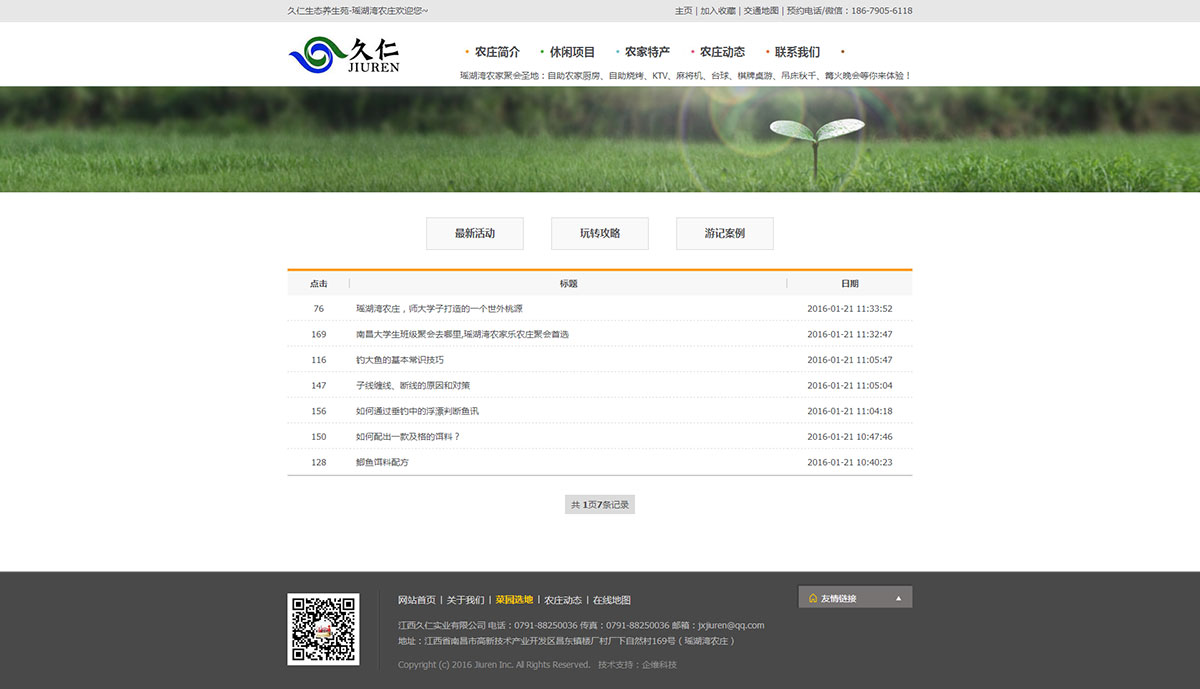Open article 鲫鱼饵料配方
The height and width of the screenshot is (689, 1200).
point(382,463)
